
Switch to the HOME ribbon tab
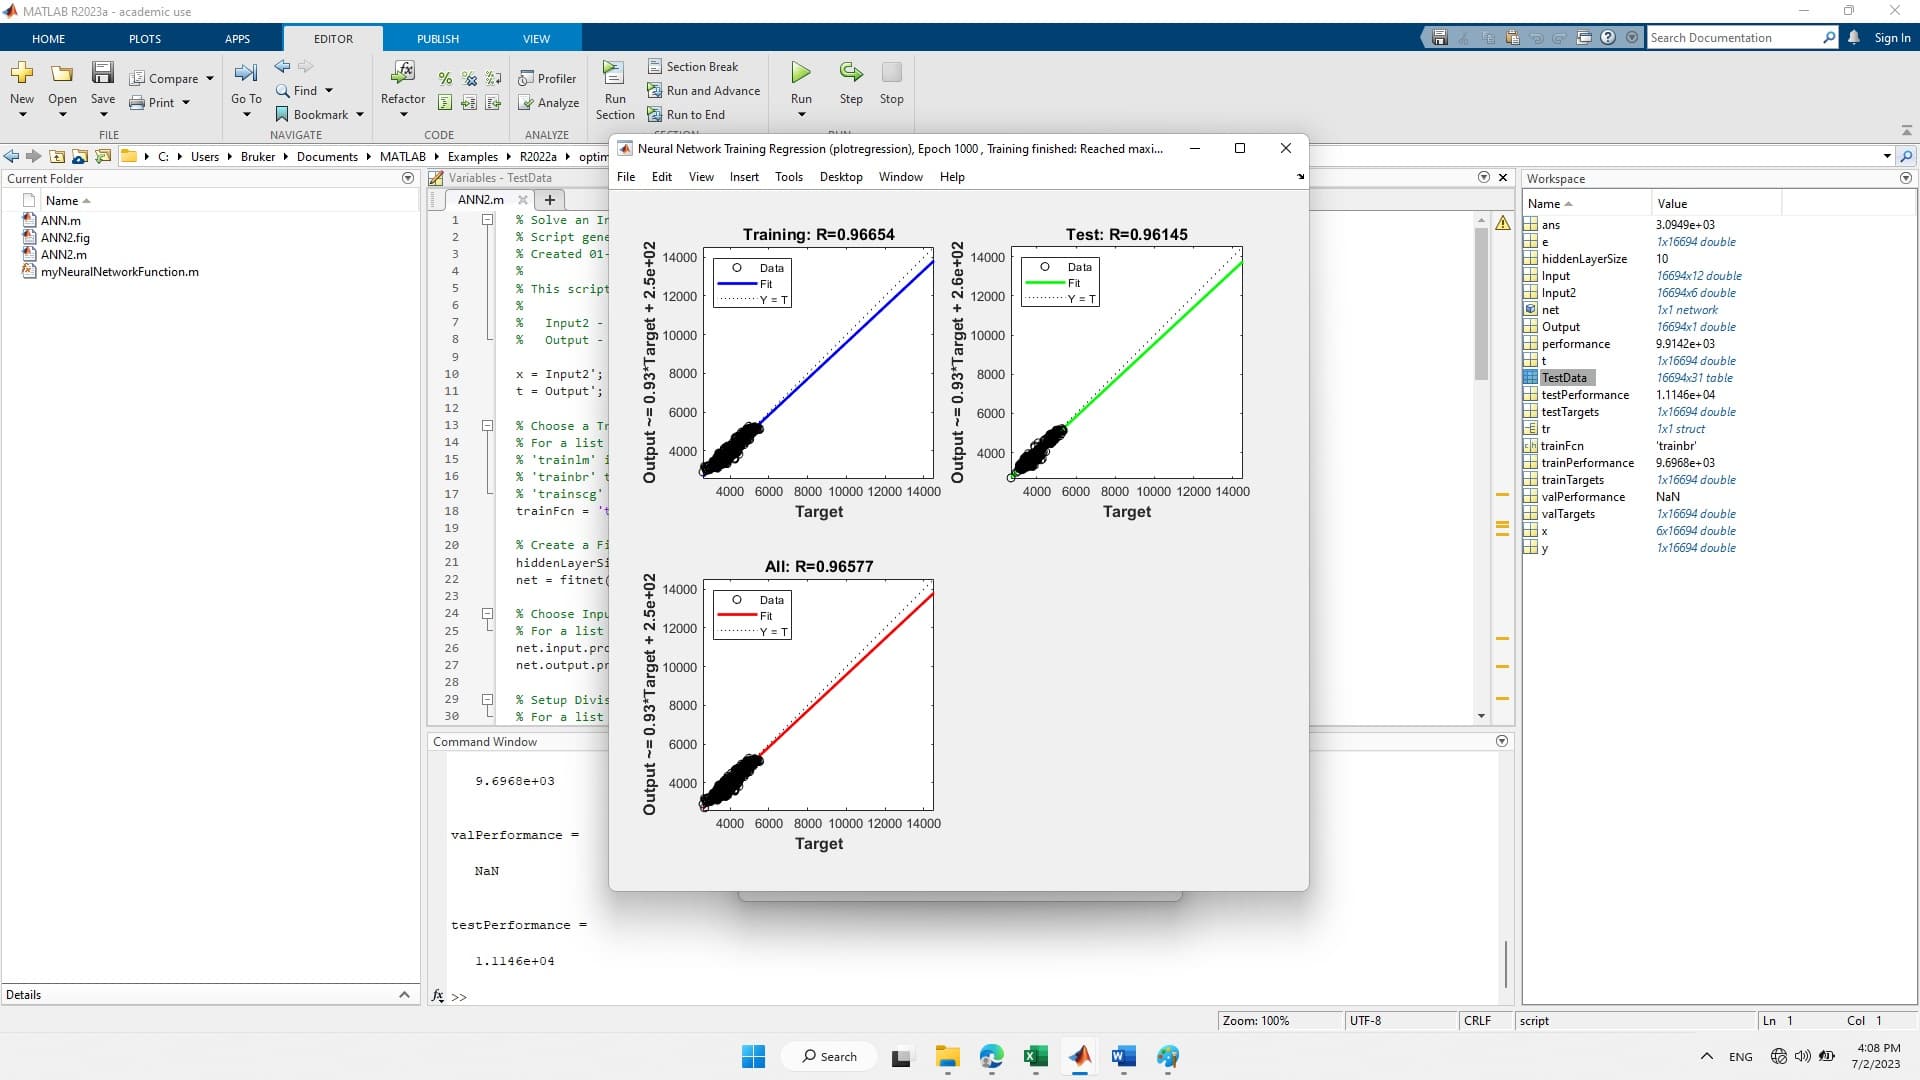[48, 39]
